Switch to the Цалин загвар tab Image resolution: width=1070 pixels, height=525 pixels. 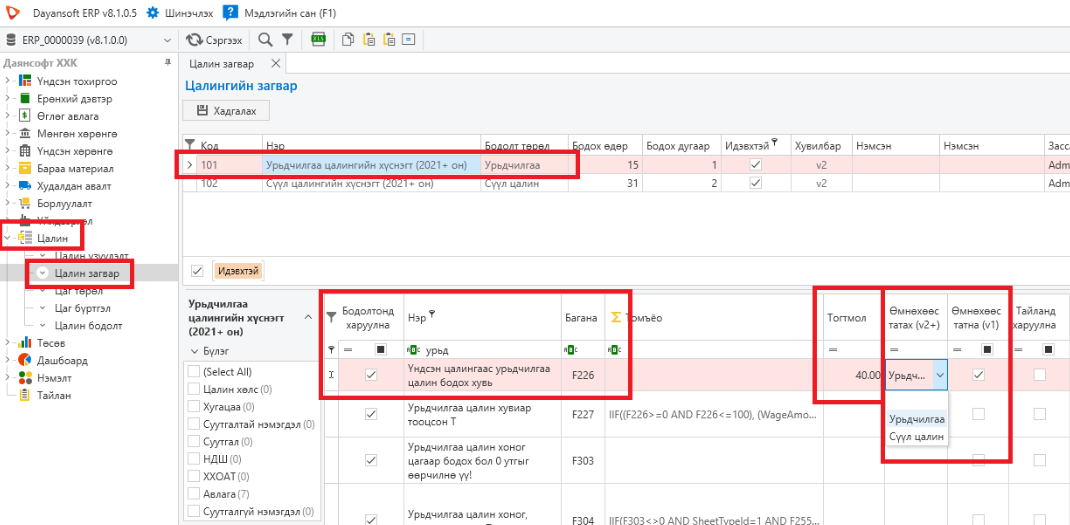click(x=222, y=63)
